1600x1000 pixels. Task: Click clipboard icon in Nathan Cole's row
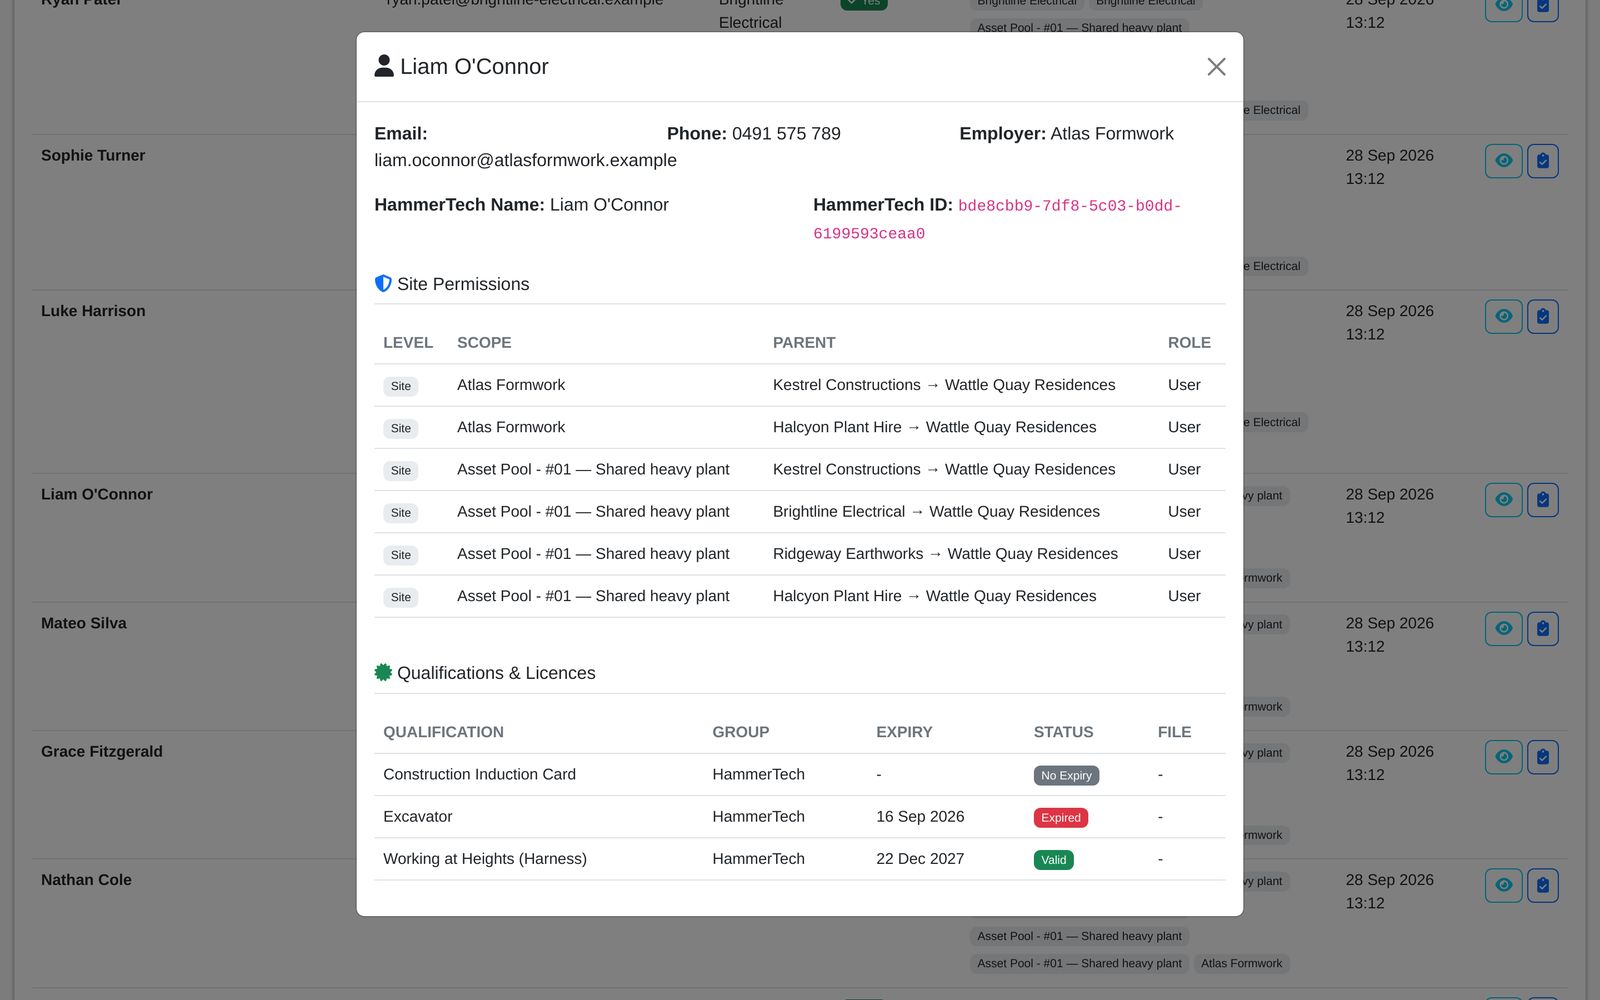click(x=1543, y=886)
